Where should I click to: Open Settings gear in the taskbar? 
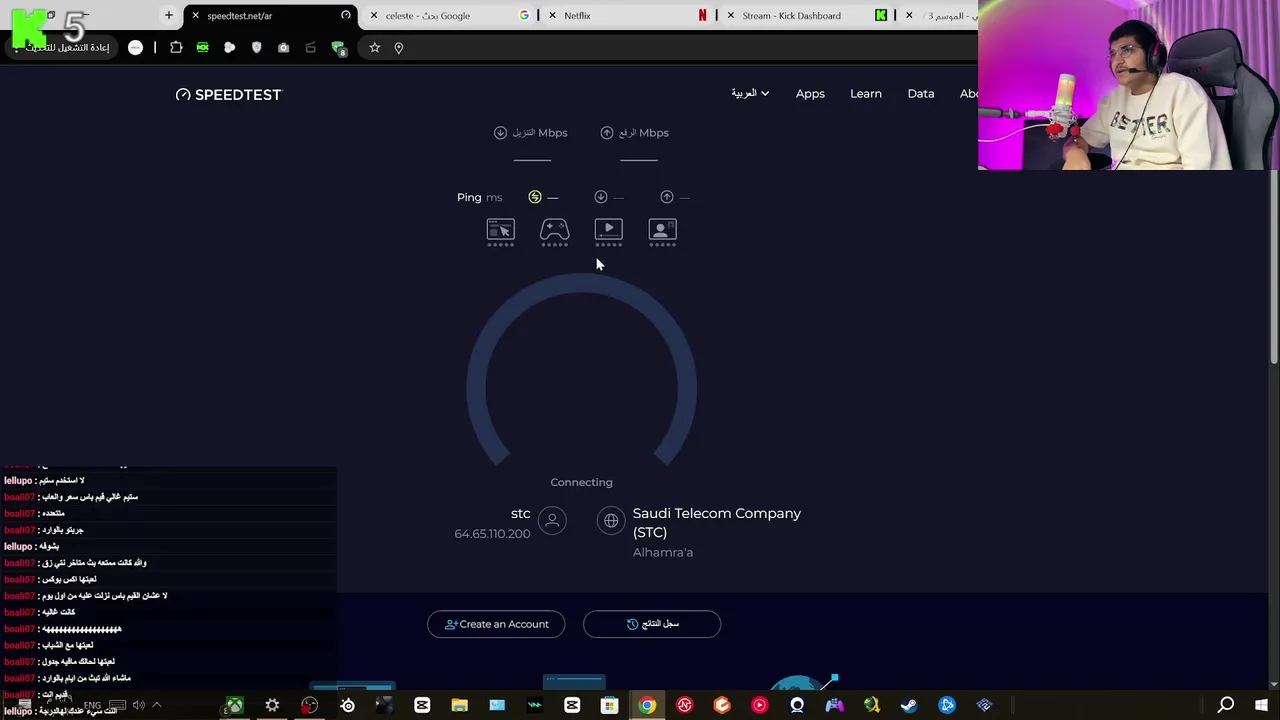(272, 705)
